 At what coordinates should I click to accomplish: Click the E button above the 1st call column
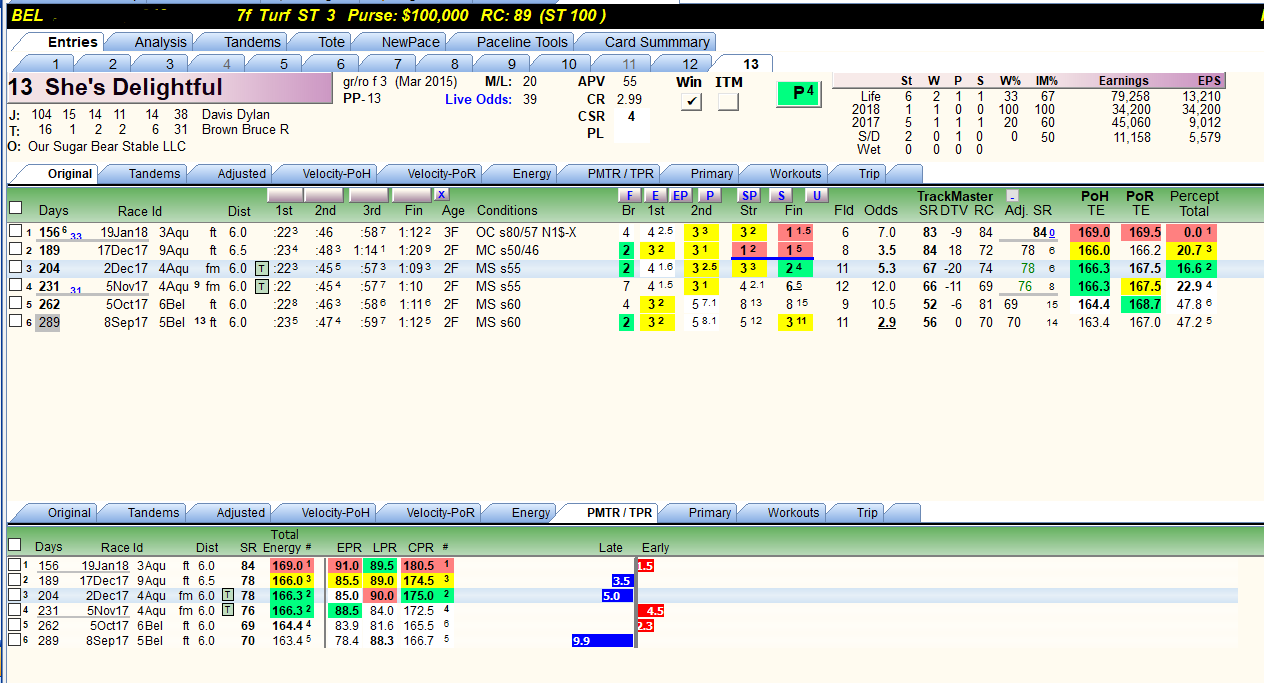[655, 195]
